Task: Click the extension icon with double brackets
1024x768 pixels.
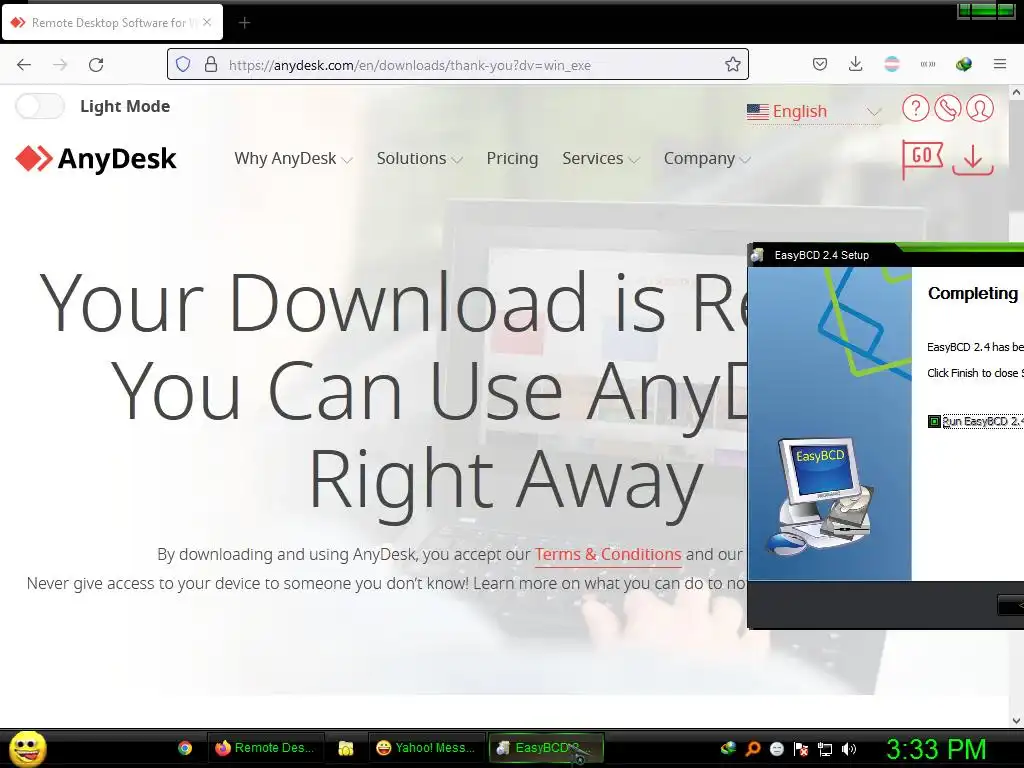Action: tap(927, 64)
